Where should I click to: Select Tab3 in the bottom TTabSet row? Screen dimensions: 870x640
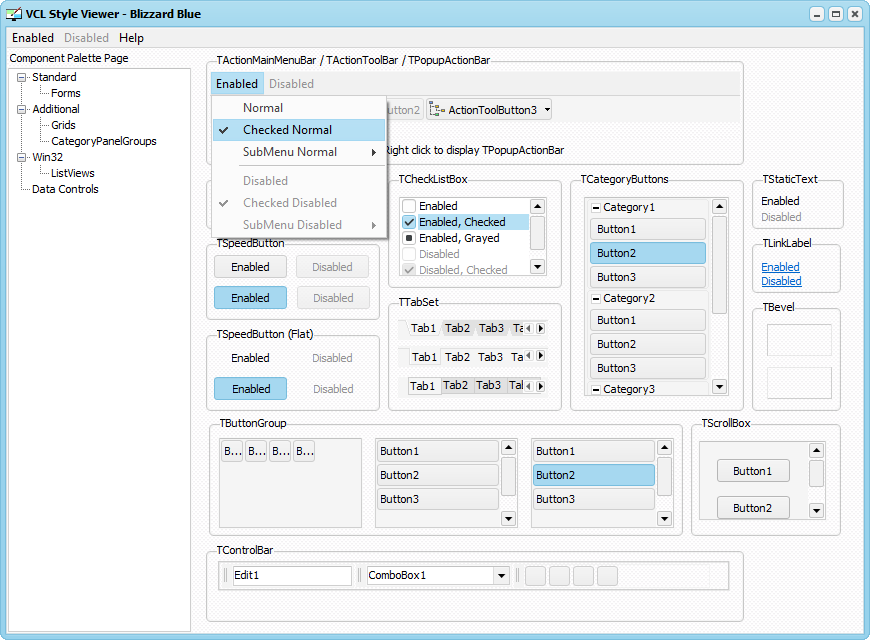(x=488, y=385)
